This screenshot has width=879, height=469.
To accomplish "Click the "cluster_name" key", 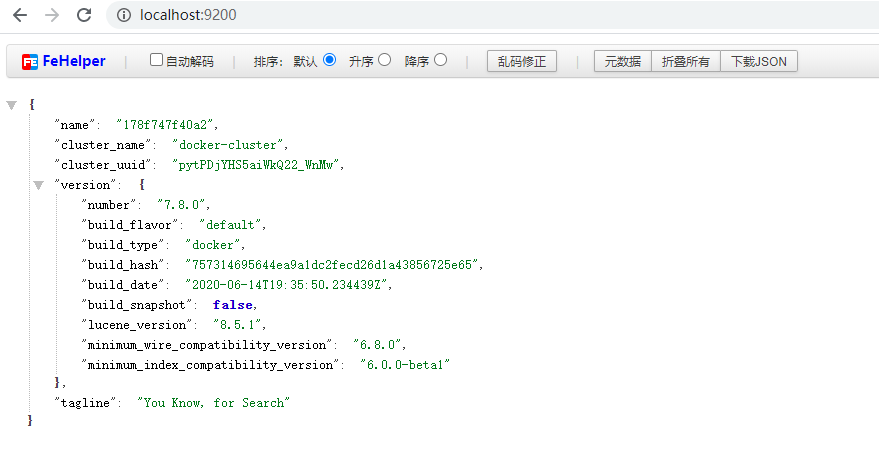I will point(103,145).
